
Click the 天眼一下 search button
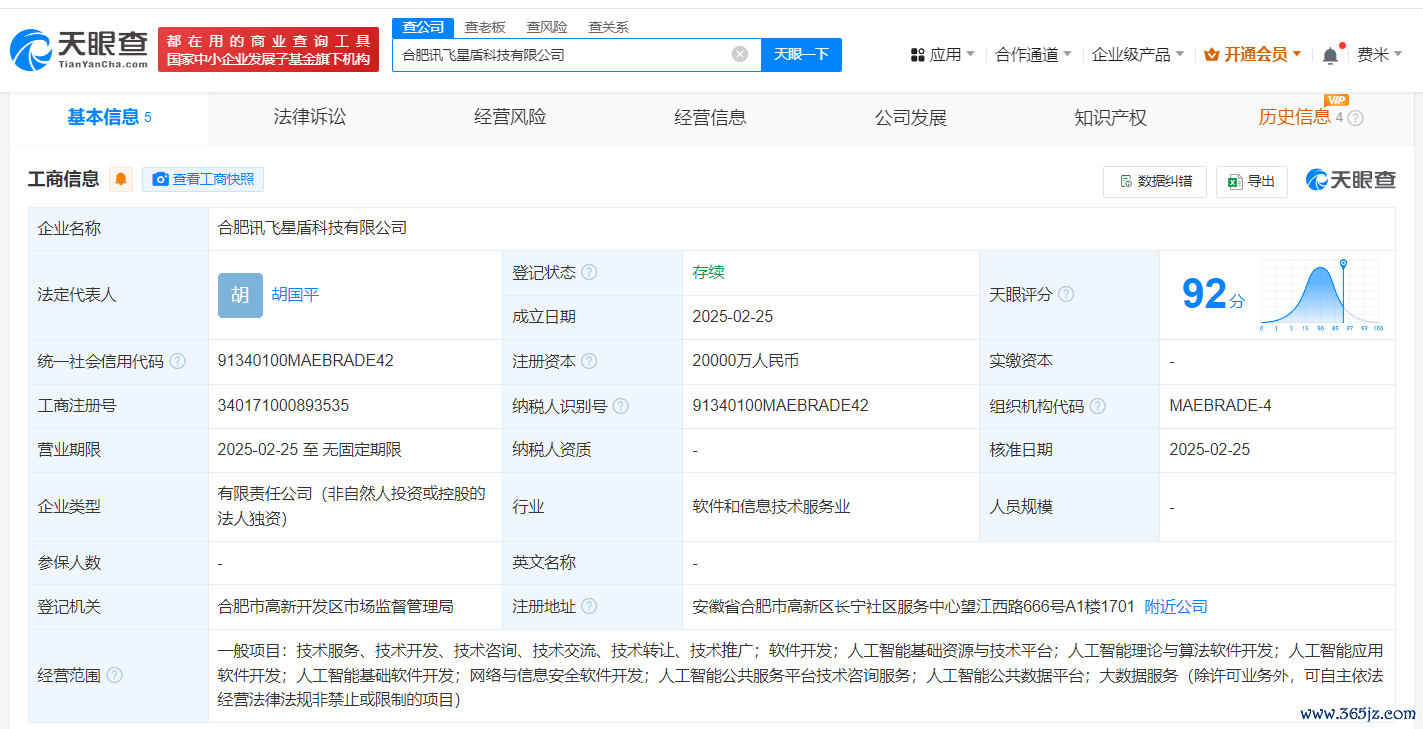tap(801, 54)
